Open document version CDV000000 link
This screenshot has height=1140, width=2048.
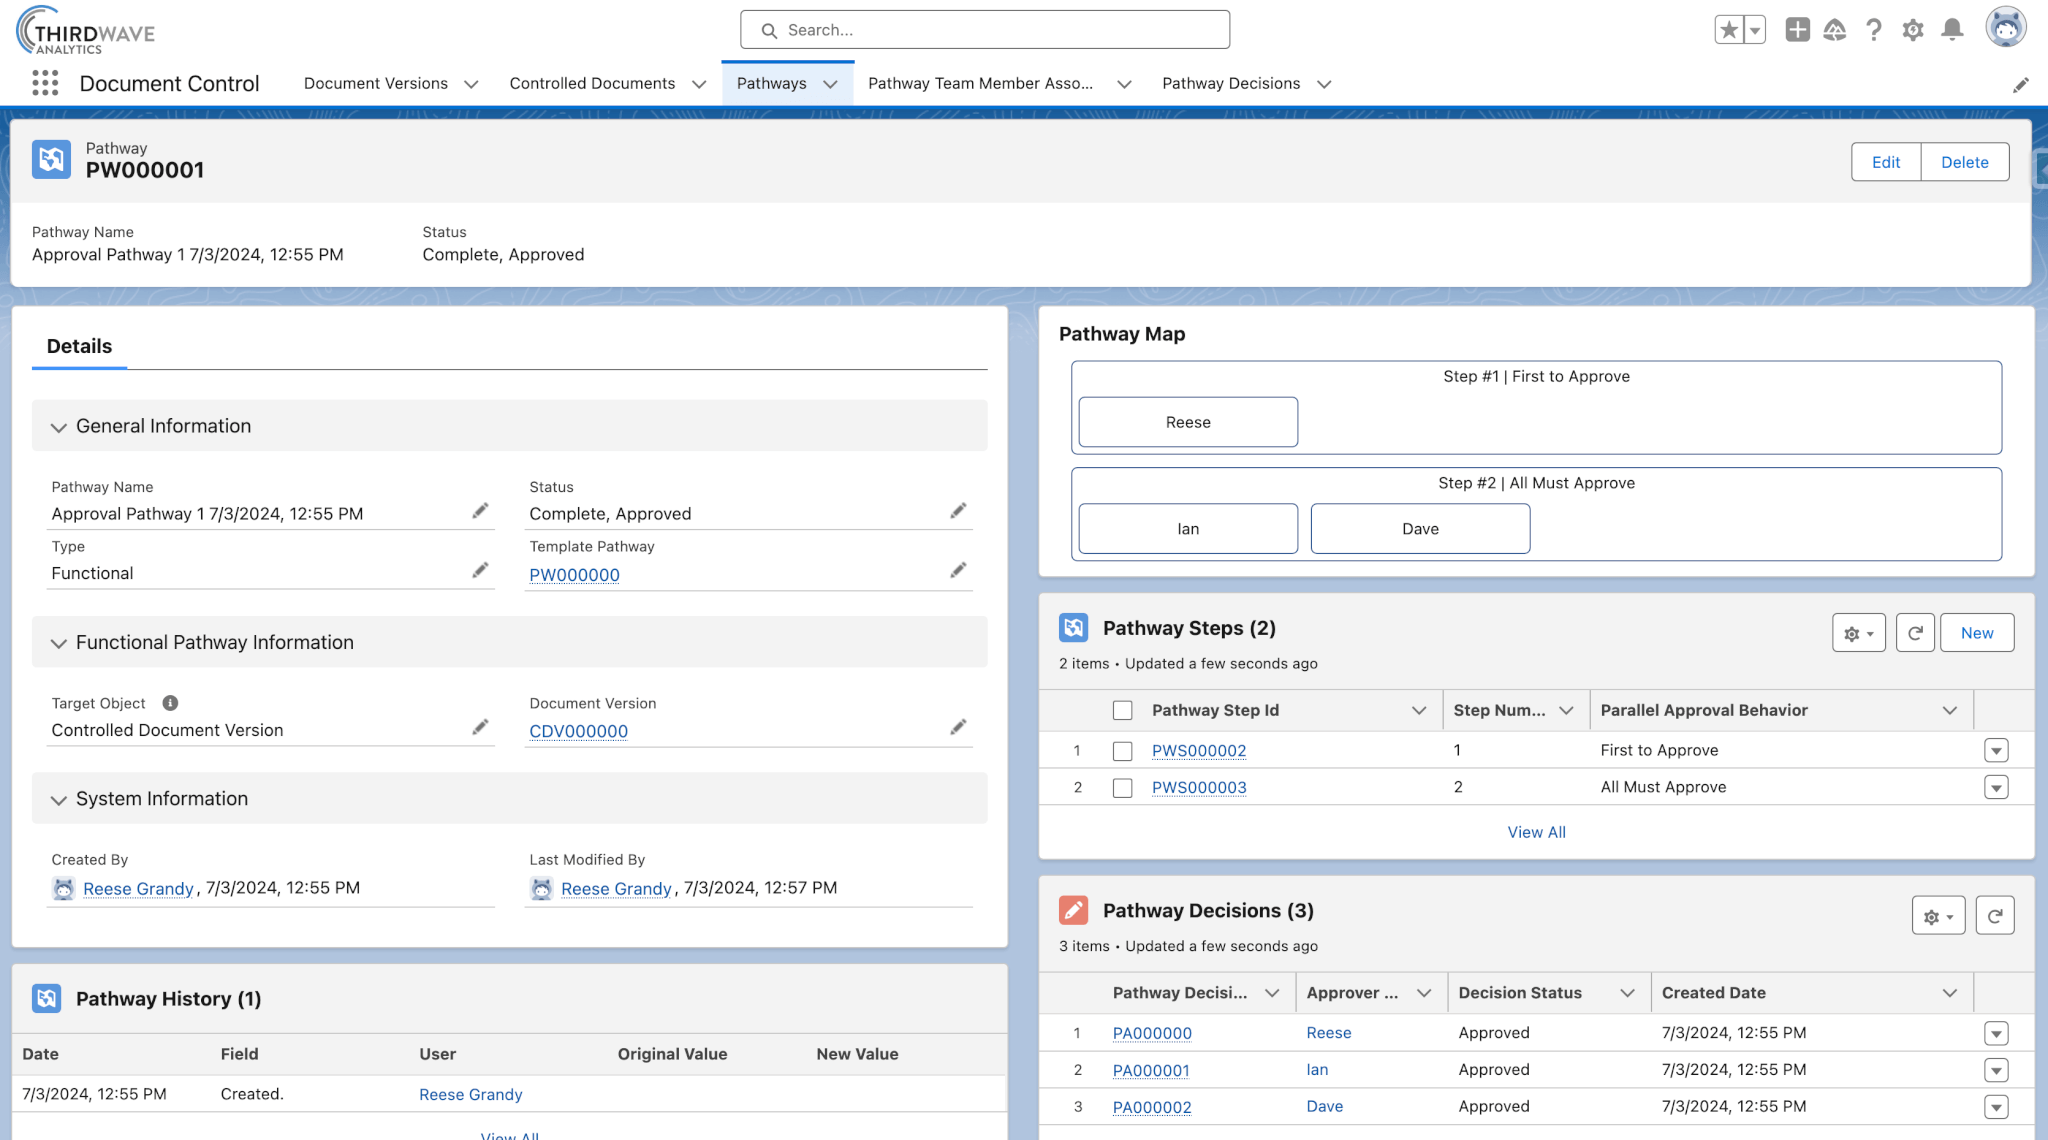coord(578,731)
